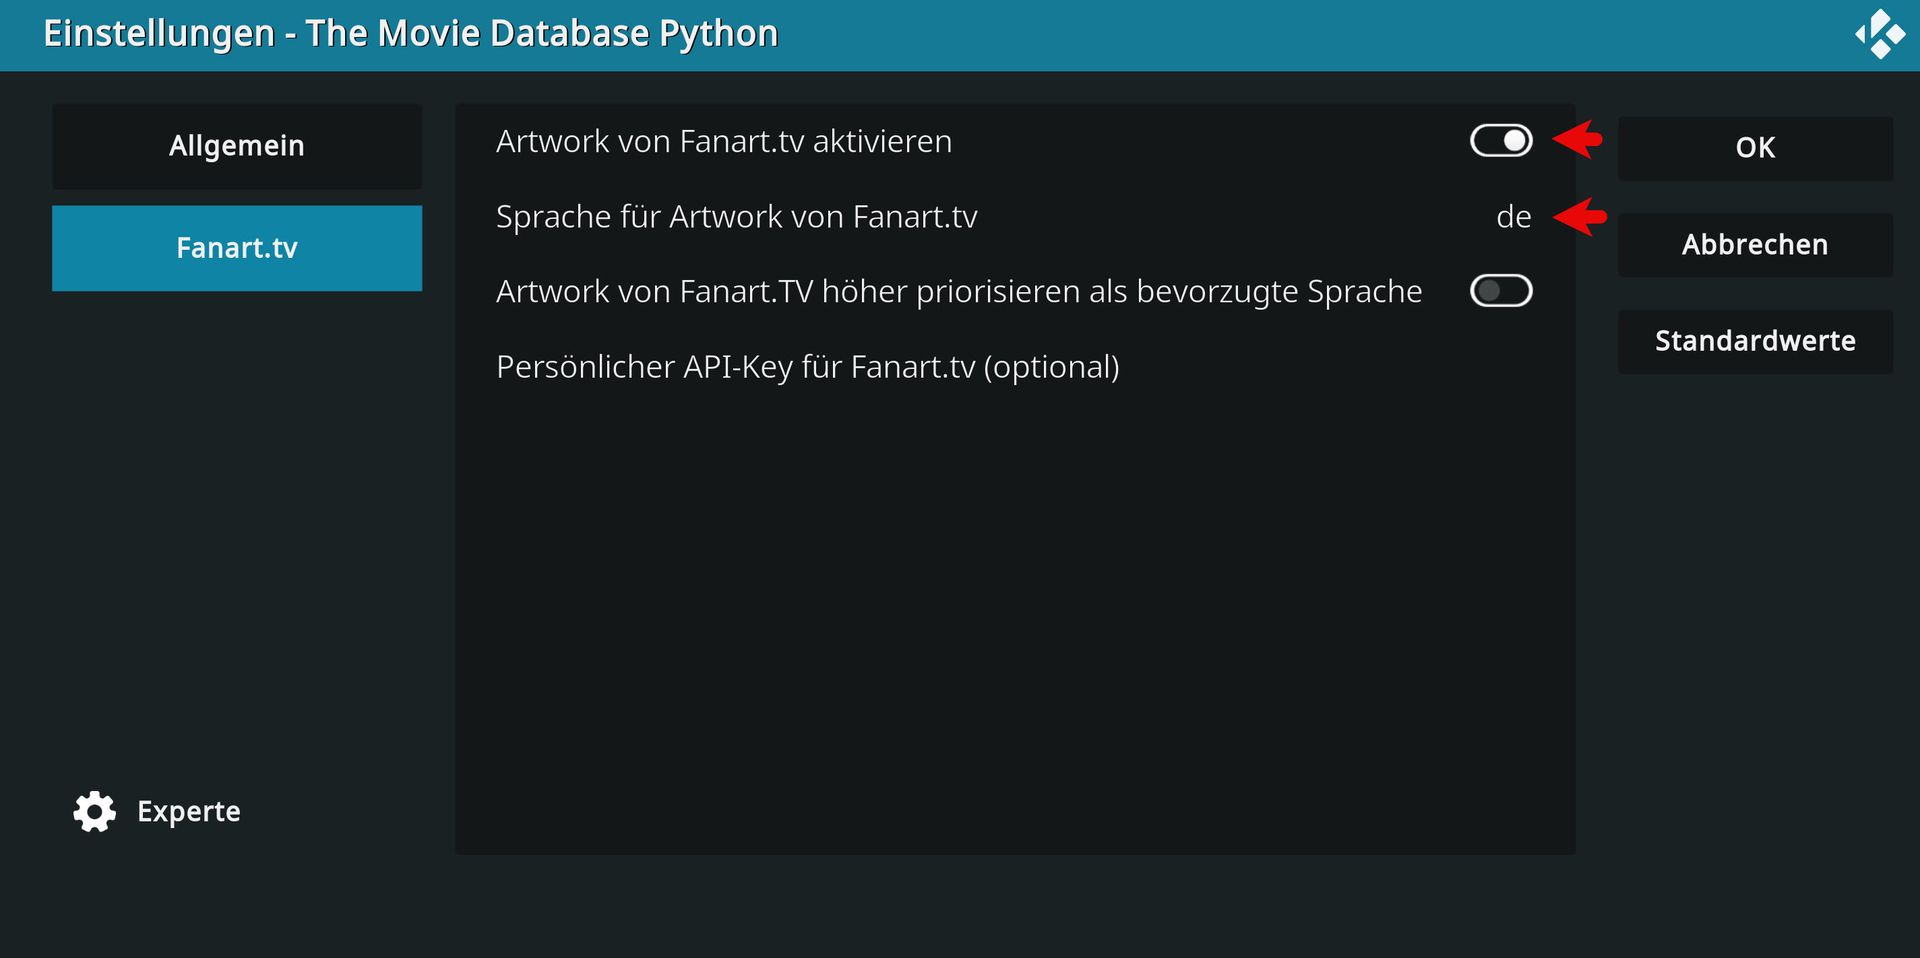Screen dimensions: 1920x958
Task: Switch to the Allgemein category
Action: pos(237,146)
